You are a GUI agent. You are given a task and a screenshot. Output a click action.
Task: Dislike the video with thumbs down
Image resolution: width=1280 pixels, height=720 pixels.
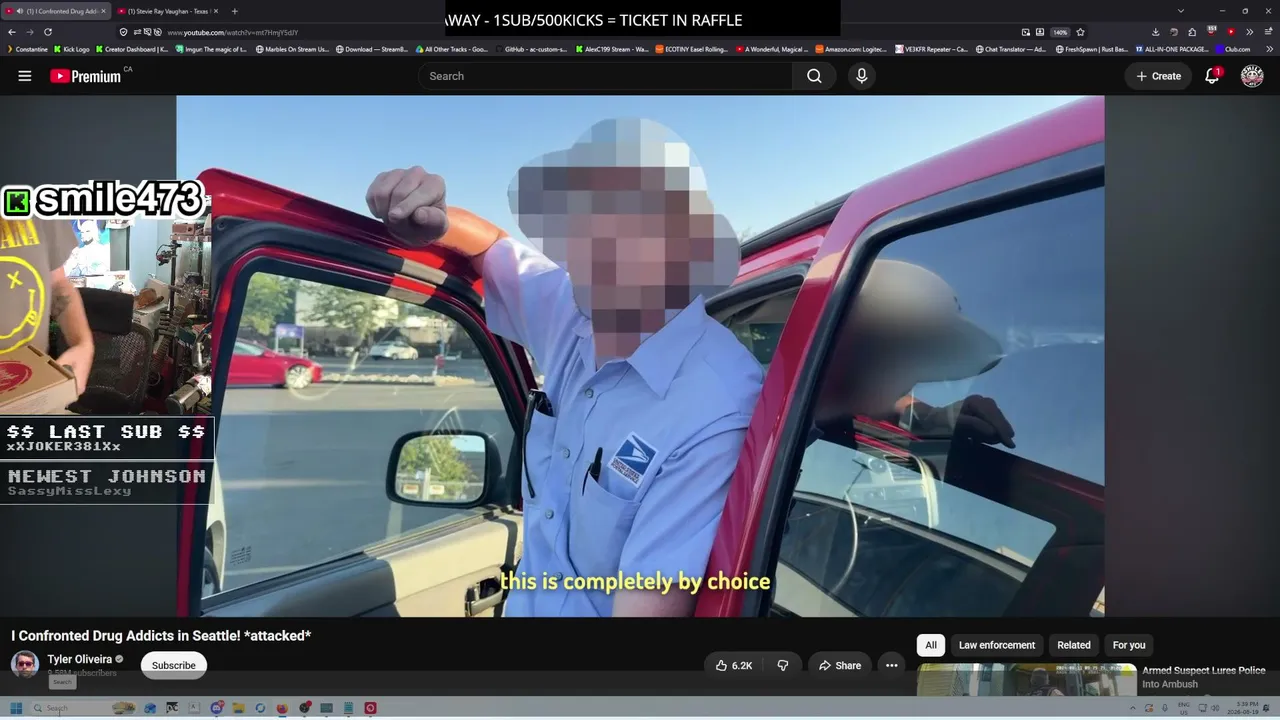click(783, 665)
